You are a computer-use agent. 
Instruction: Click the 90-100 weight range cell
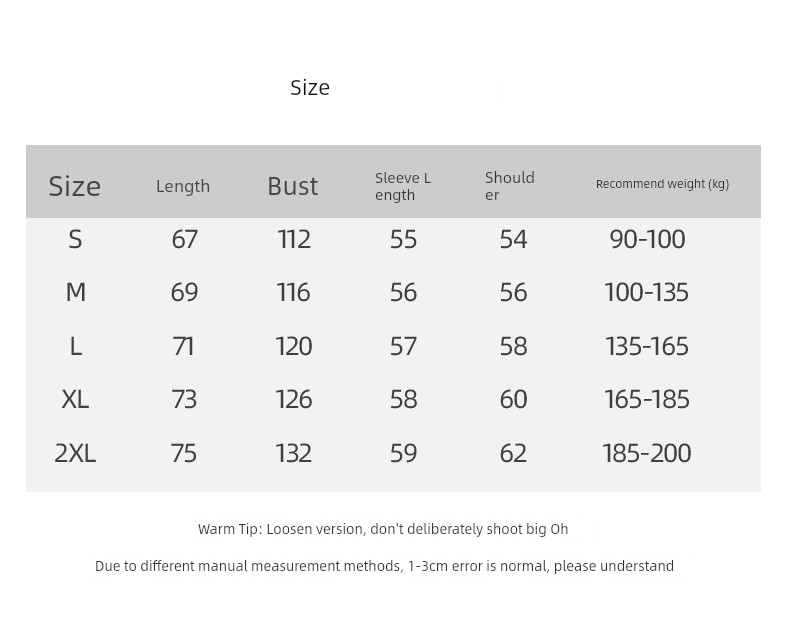(647, 239)
